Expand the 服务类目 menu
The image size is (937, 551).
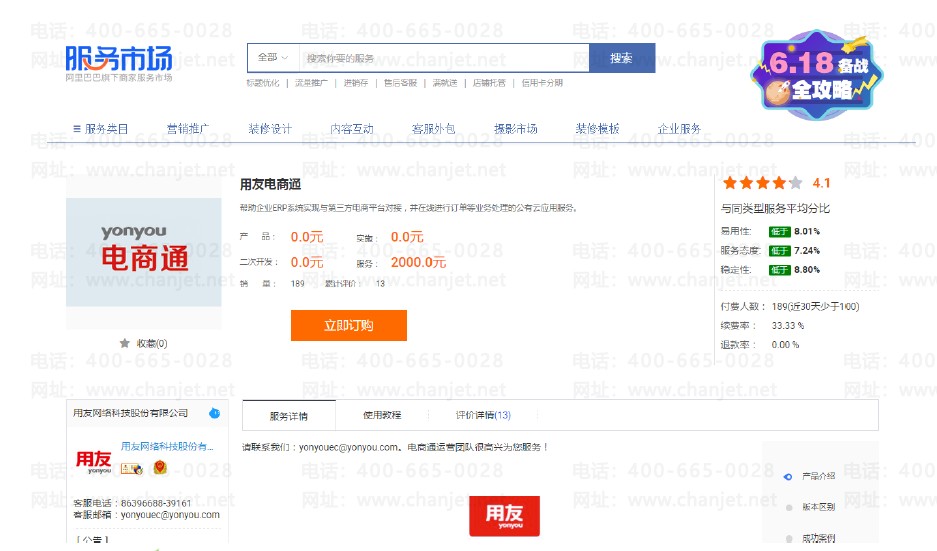[100, 128]
